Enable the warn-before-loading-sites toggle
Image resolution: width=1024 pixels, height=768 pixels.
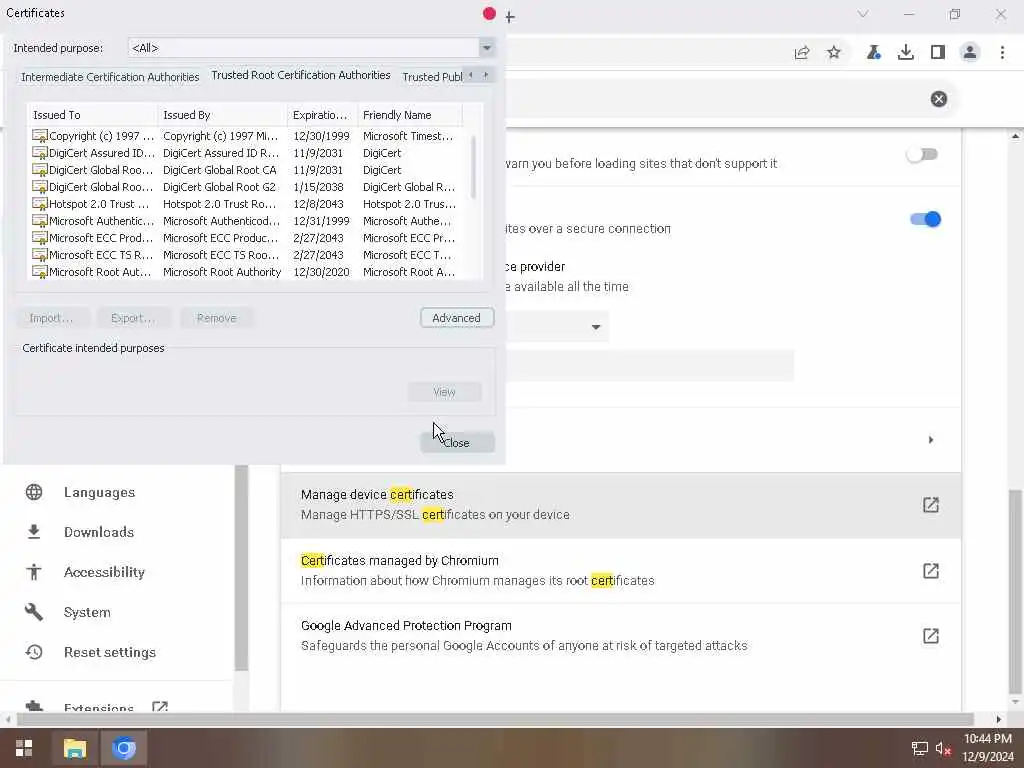point(922,154)
